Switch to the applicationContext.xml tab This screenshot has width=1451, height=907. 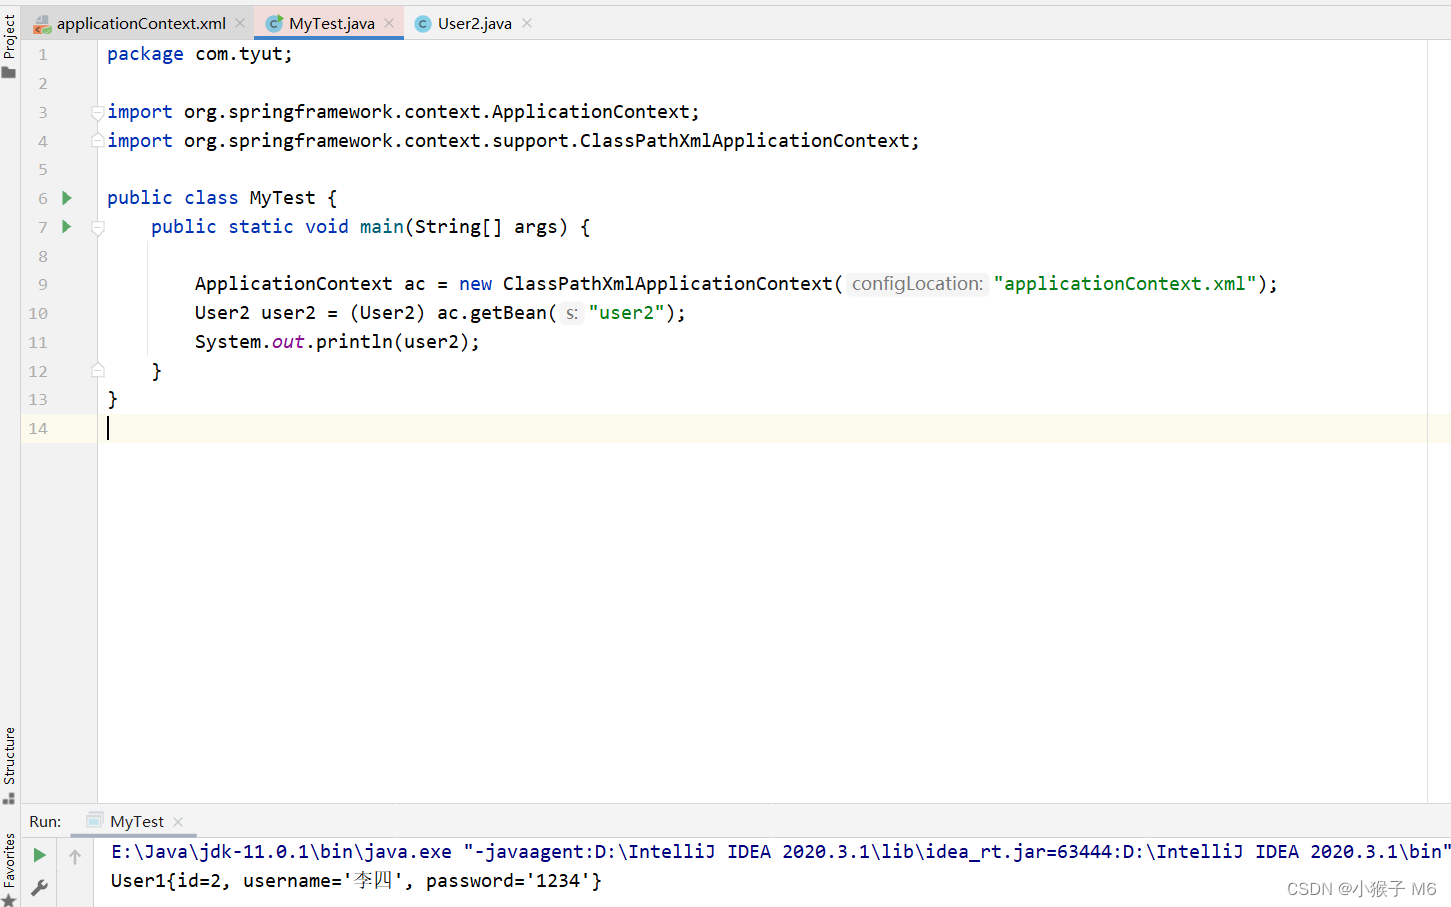[x=140, y=23]
